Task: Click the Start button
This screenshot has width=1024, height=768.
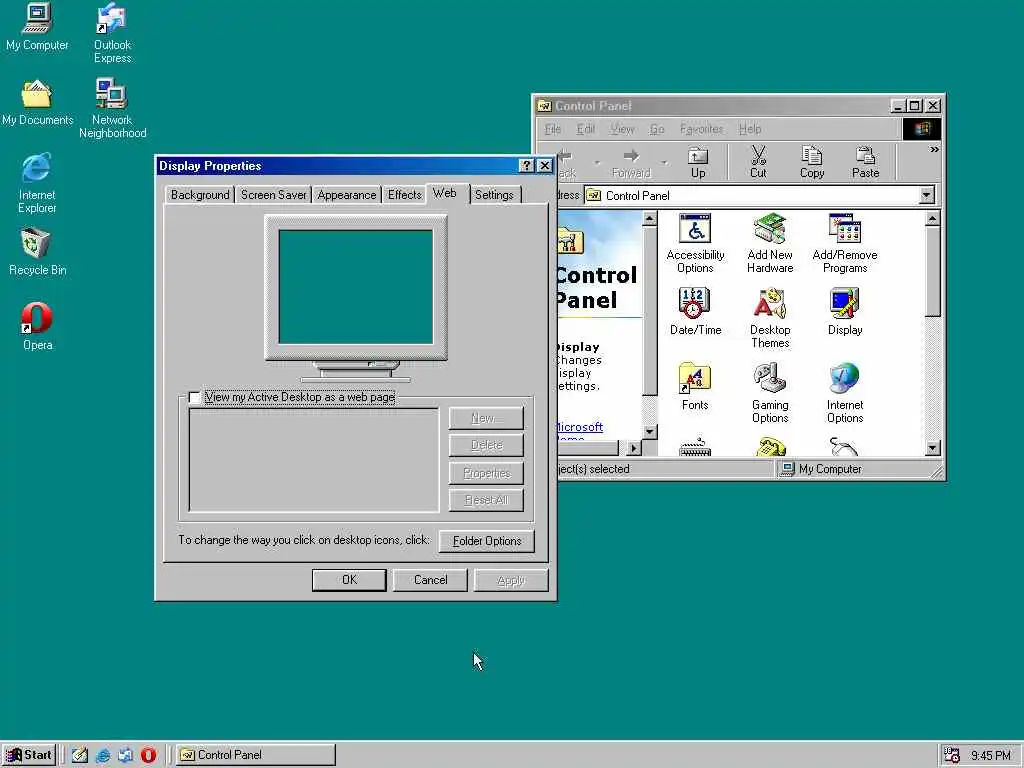Action: (29, 755)
